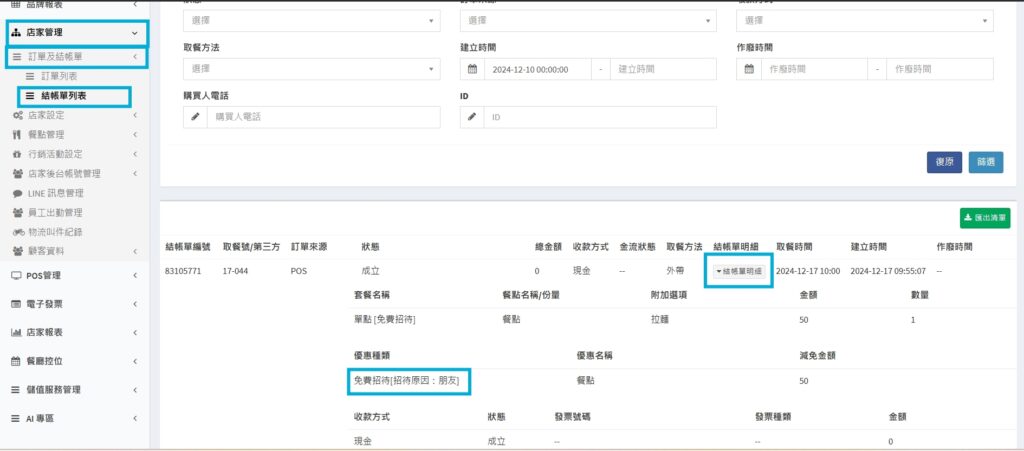
Task: Click the pencil icon beside 購買人電話
Action: tap(196, 117)
